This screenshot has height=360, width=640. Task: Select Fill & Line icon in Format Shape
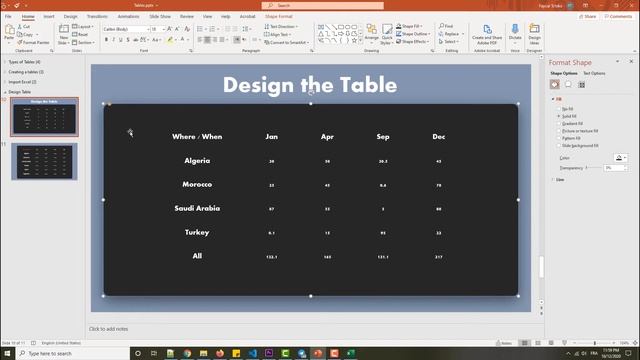click(x=554, y=84)
